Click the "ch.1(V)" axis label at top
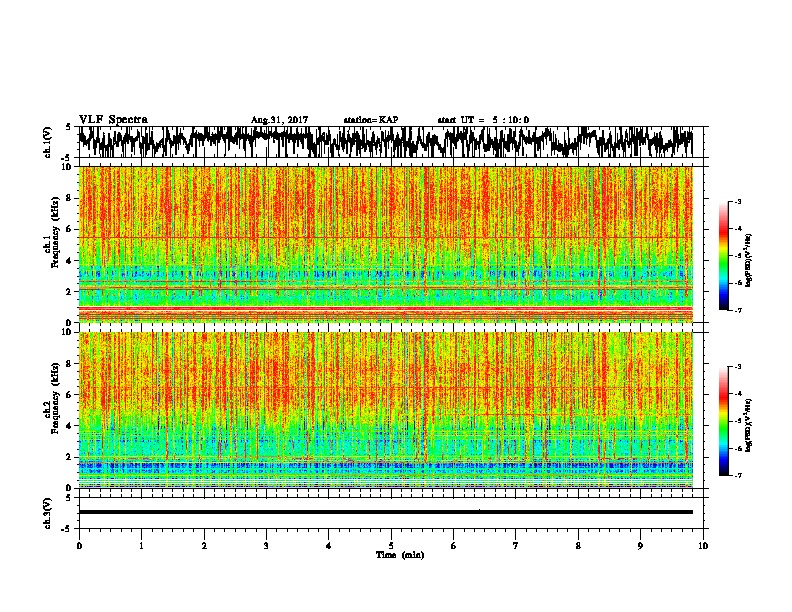 point(48,142)
